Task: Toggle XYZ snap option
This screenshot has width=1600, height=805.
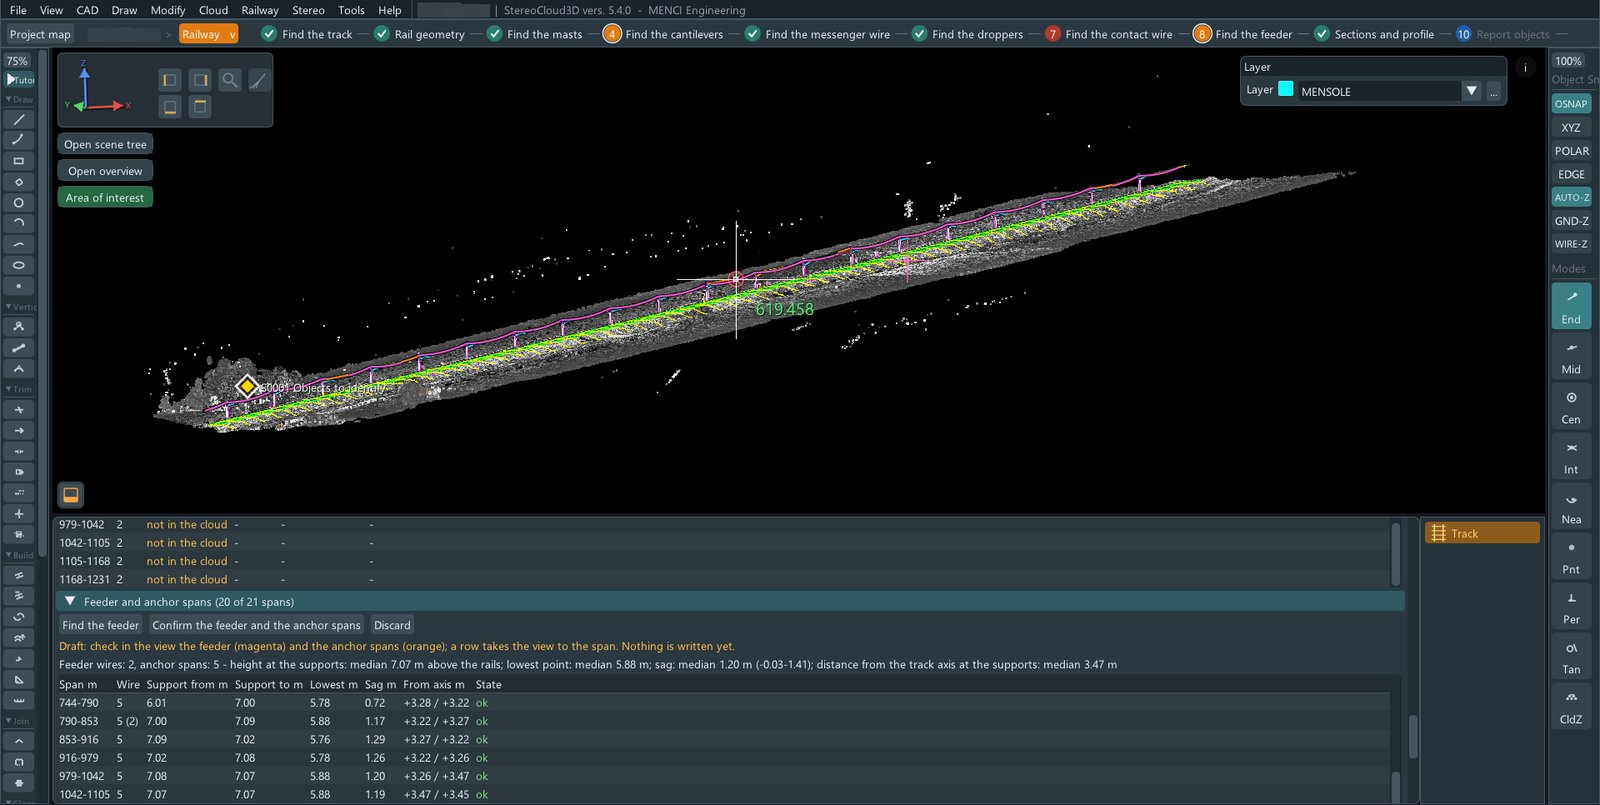Action: click(1571, 128)
